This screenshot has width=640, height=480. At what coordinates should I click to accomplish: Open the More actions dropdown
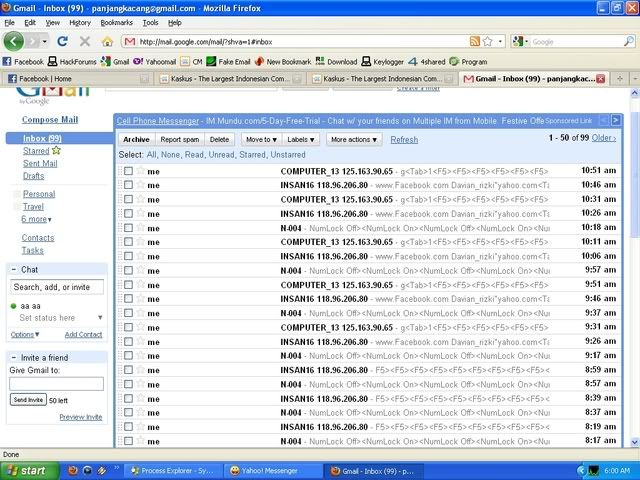(x=354, y=140)
